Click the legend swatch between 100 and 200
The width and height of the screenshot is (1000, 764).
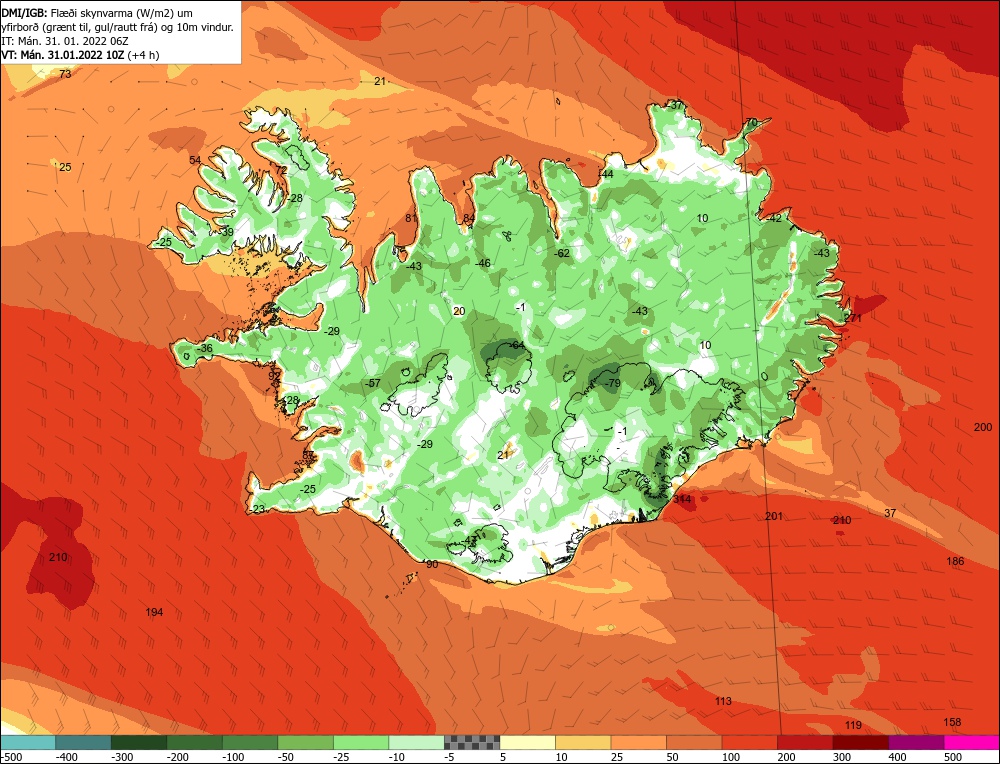coord(749,742)
